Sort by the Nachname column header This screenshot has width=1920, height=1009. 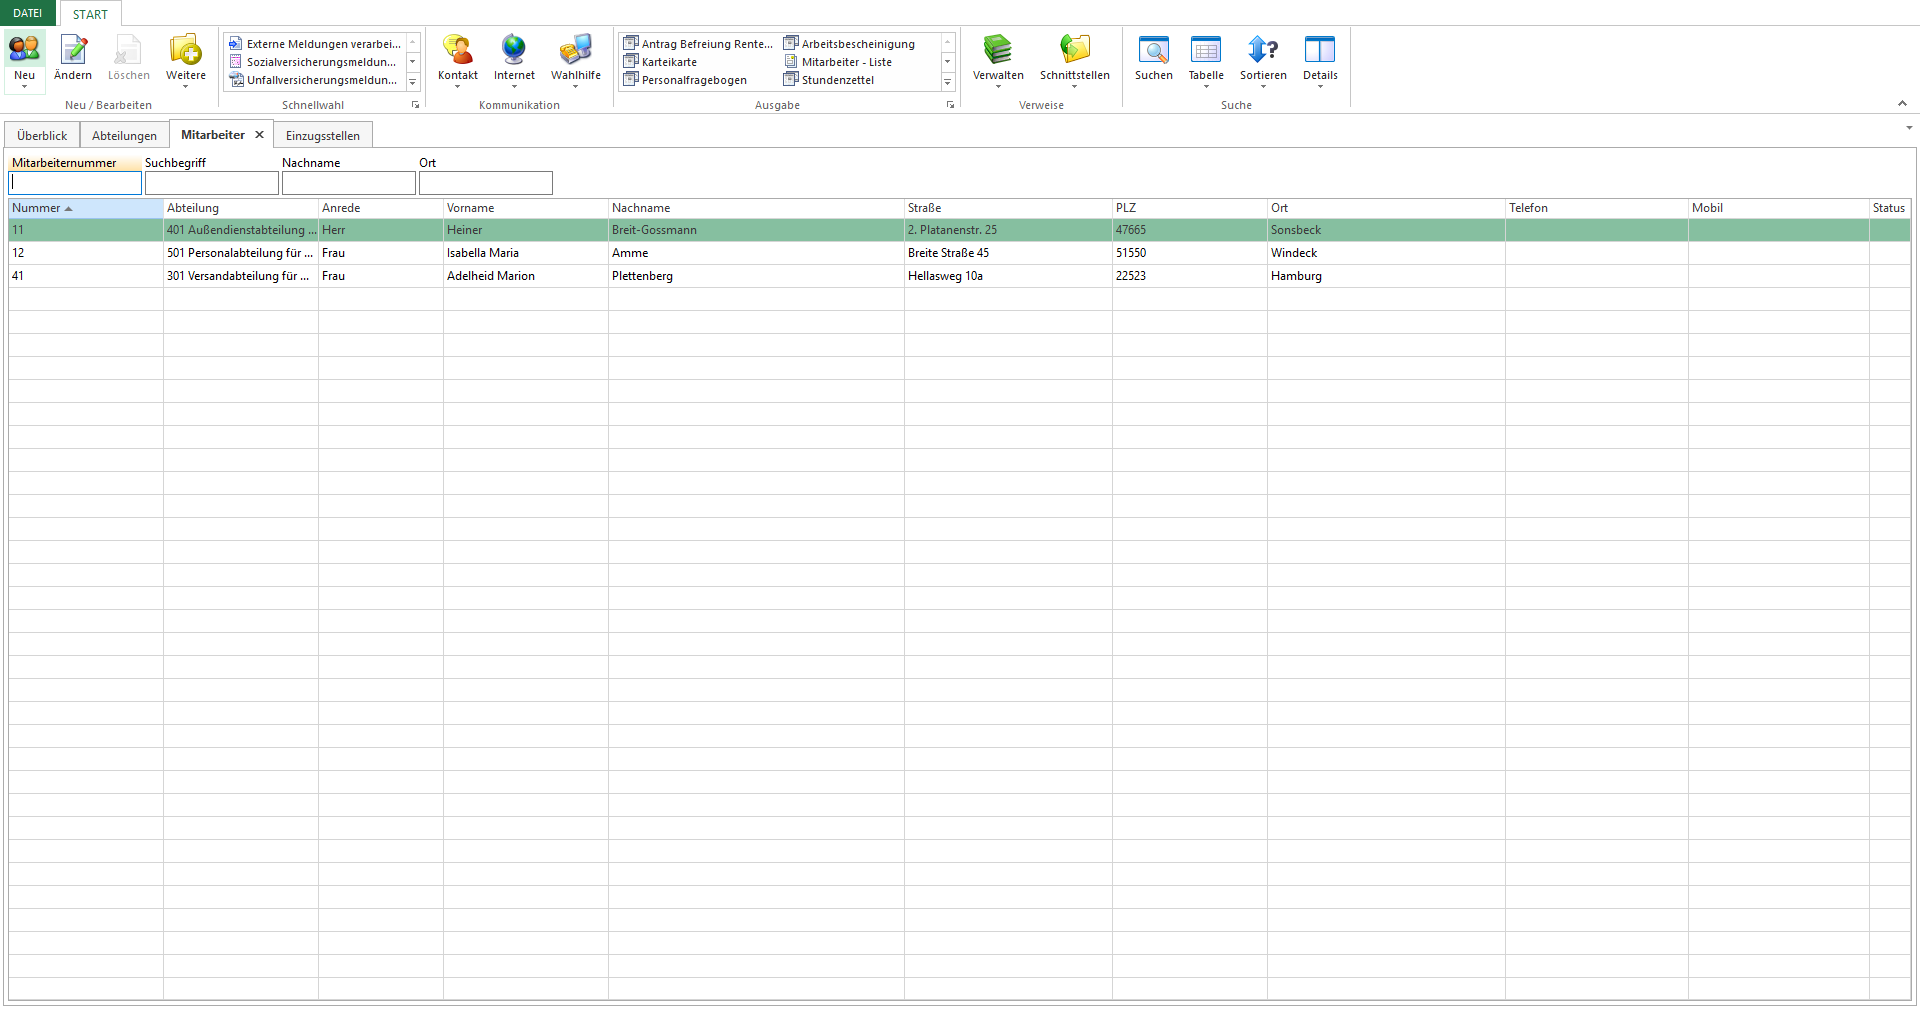click(x=756, y=208)
